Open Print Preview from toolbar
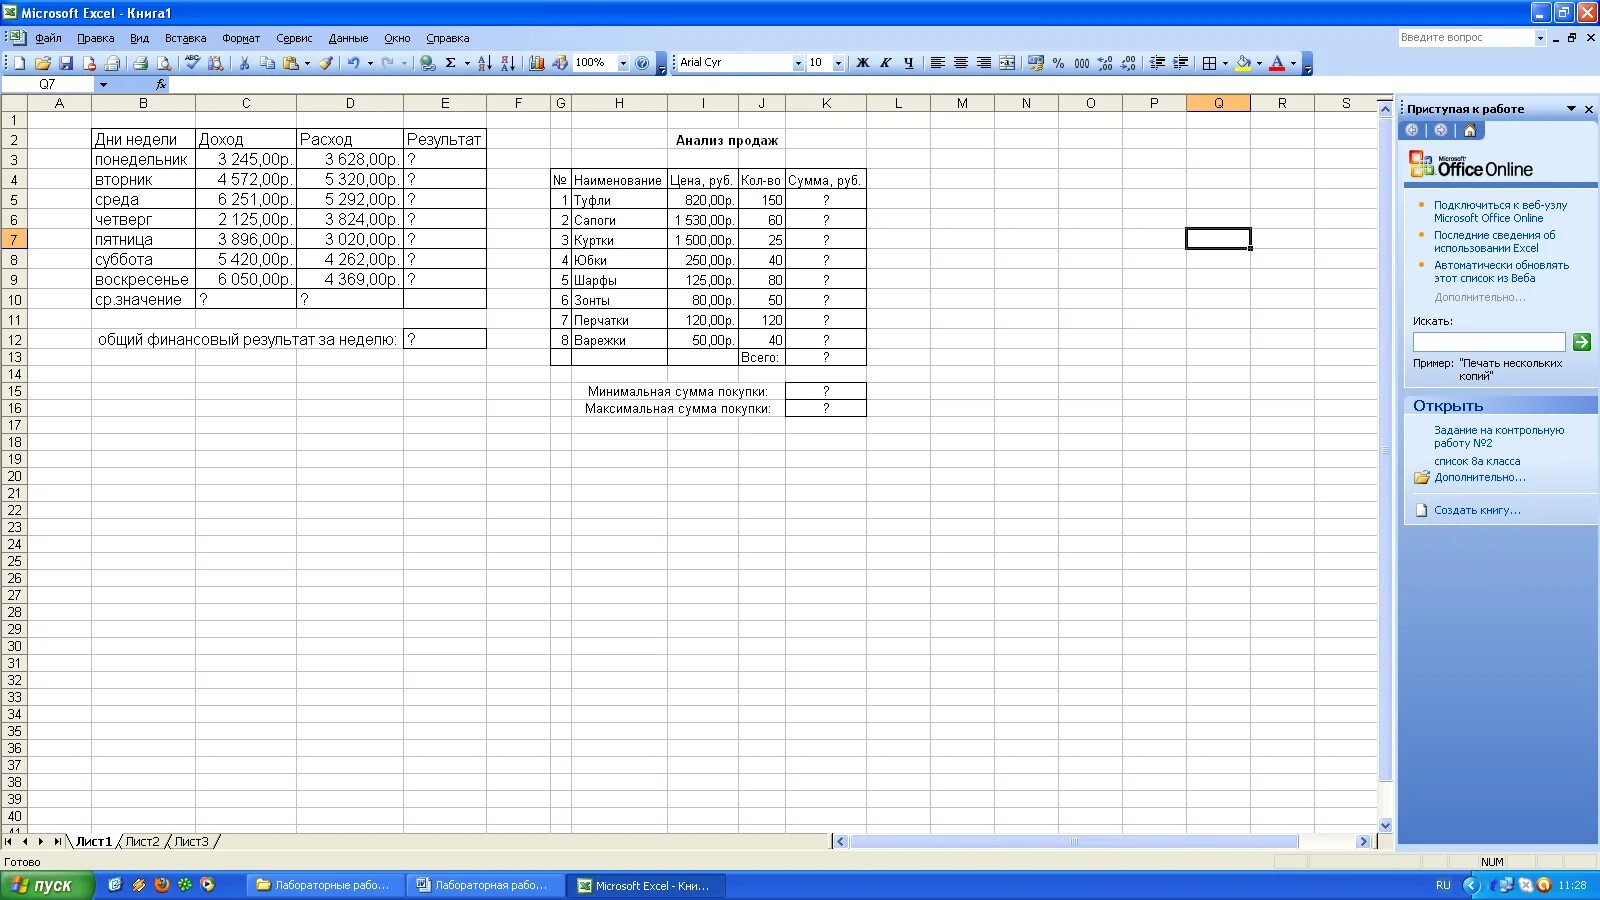Viewport: 1600px width, 900px height. pos(164,63)
